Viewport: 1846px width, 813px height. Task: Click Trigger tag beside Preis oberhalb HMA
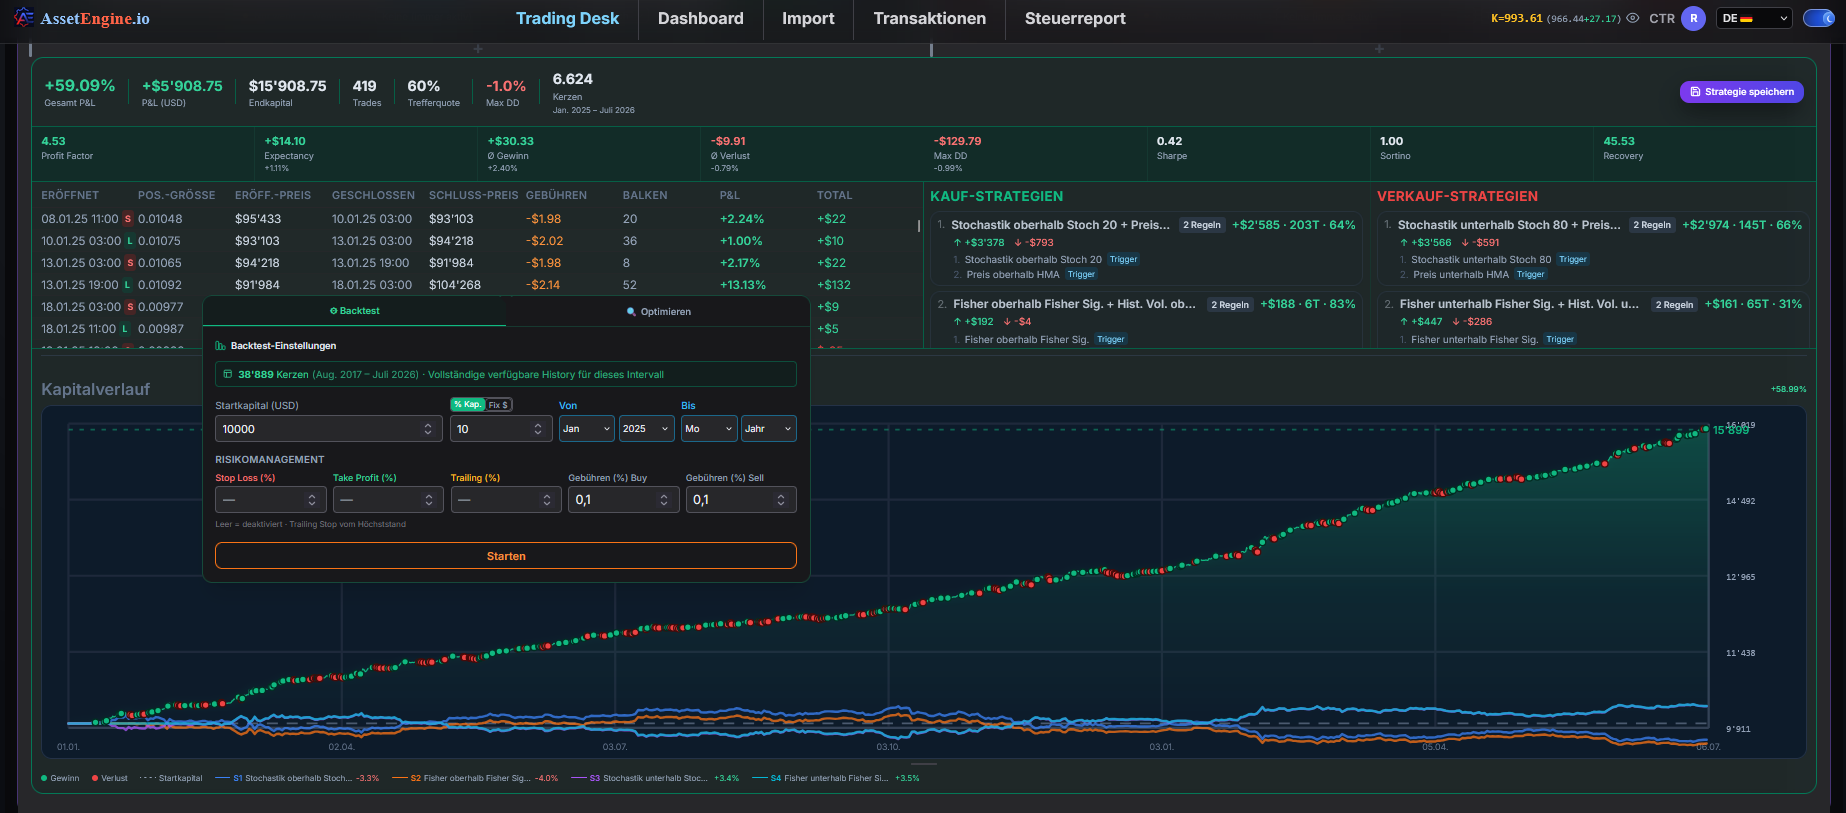(1081, 275)
